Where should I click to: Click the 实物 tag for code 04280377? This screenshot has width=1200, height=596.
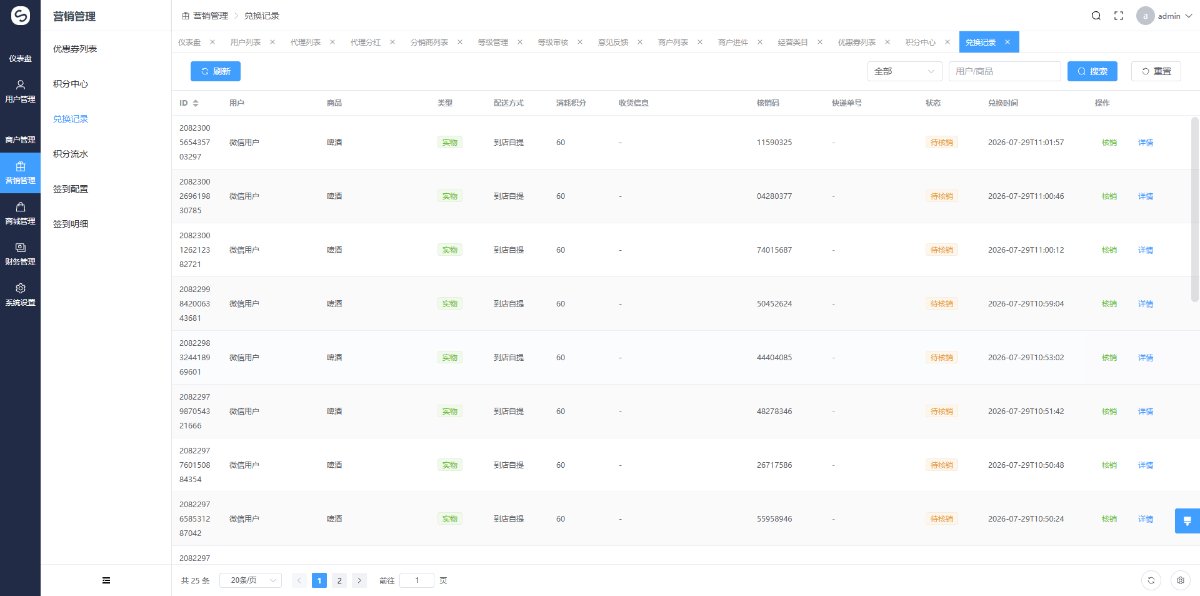[449, 196]
